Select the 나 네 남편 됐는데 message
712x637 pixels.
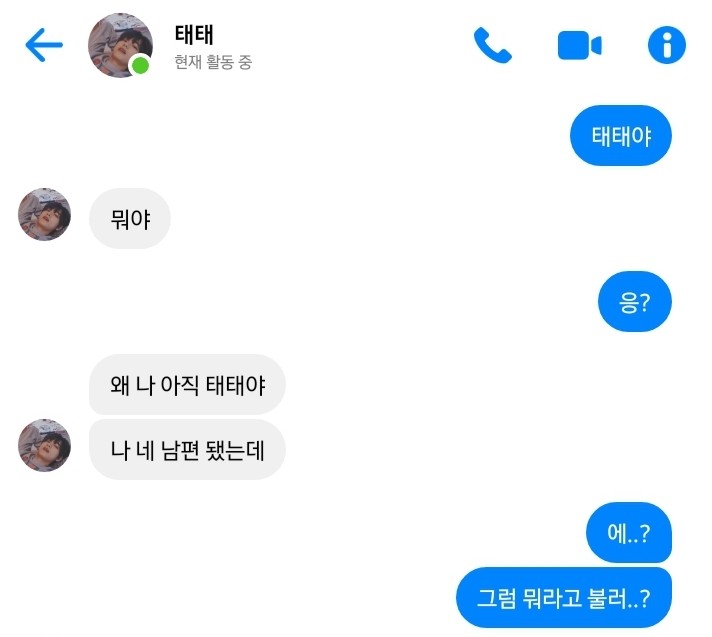pos(187,449)
